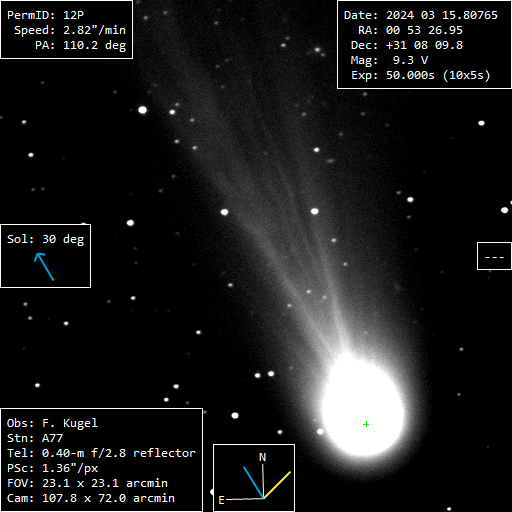Click the yellow motion vector line
This screenshot has width=512, height=512.
click(x=277, y=485)
